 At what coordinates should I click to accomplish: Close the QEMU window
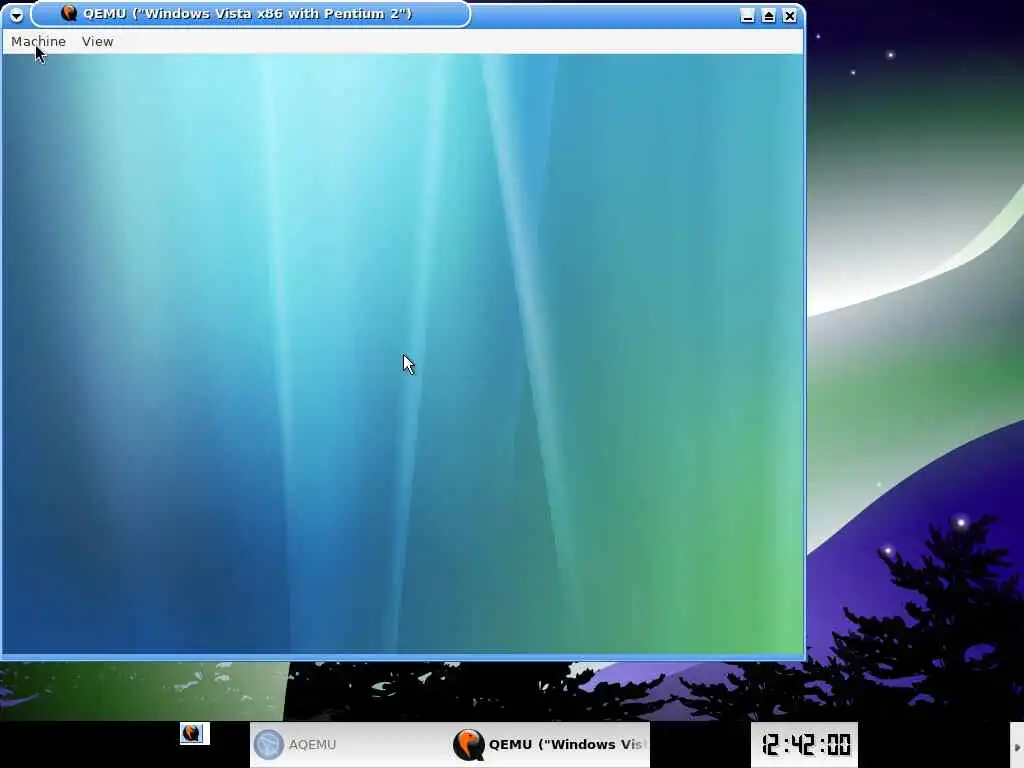pos(790,16)
